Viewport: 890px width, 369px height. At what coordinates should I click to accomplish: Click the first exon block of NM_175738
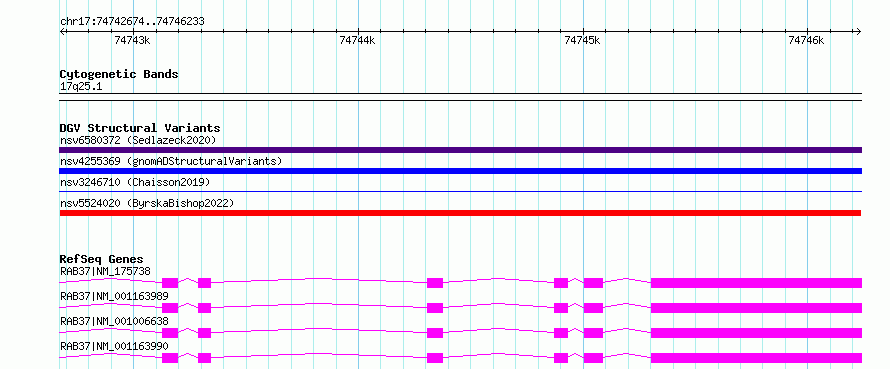pos(170,283)
